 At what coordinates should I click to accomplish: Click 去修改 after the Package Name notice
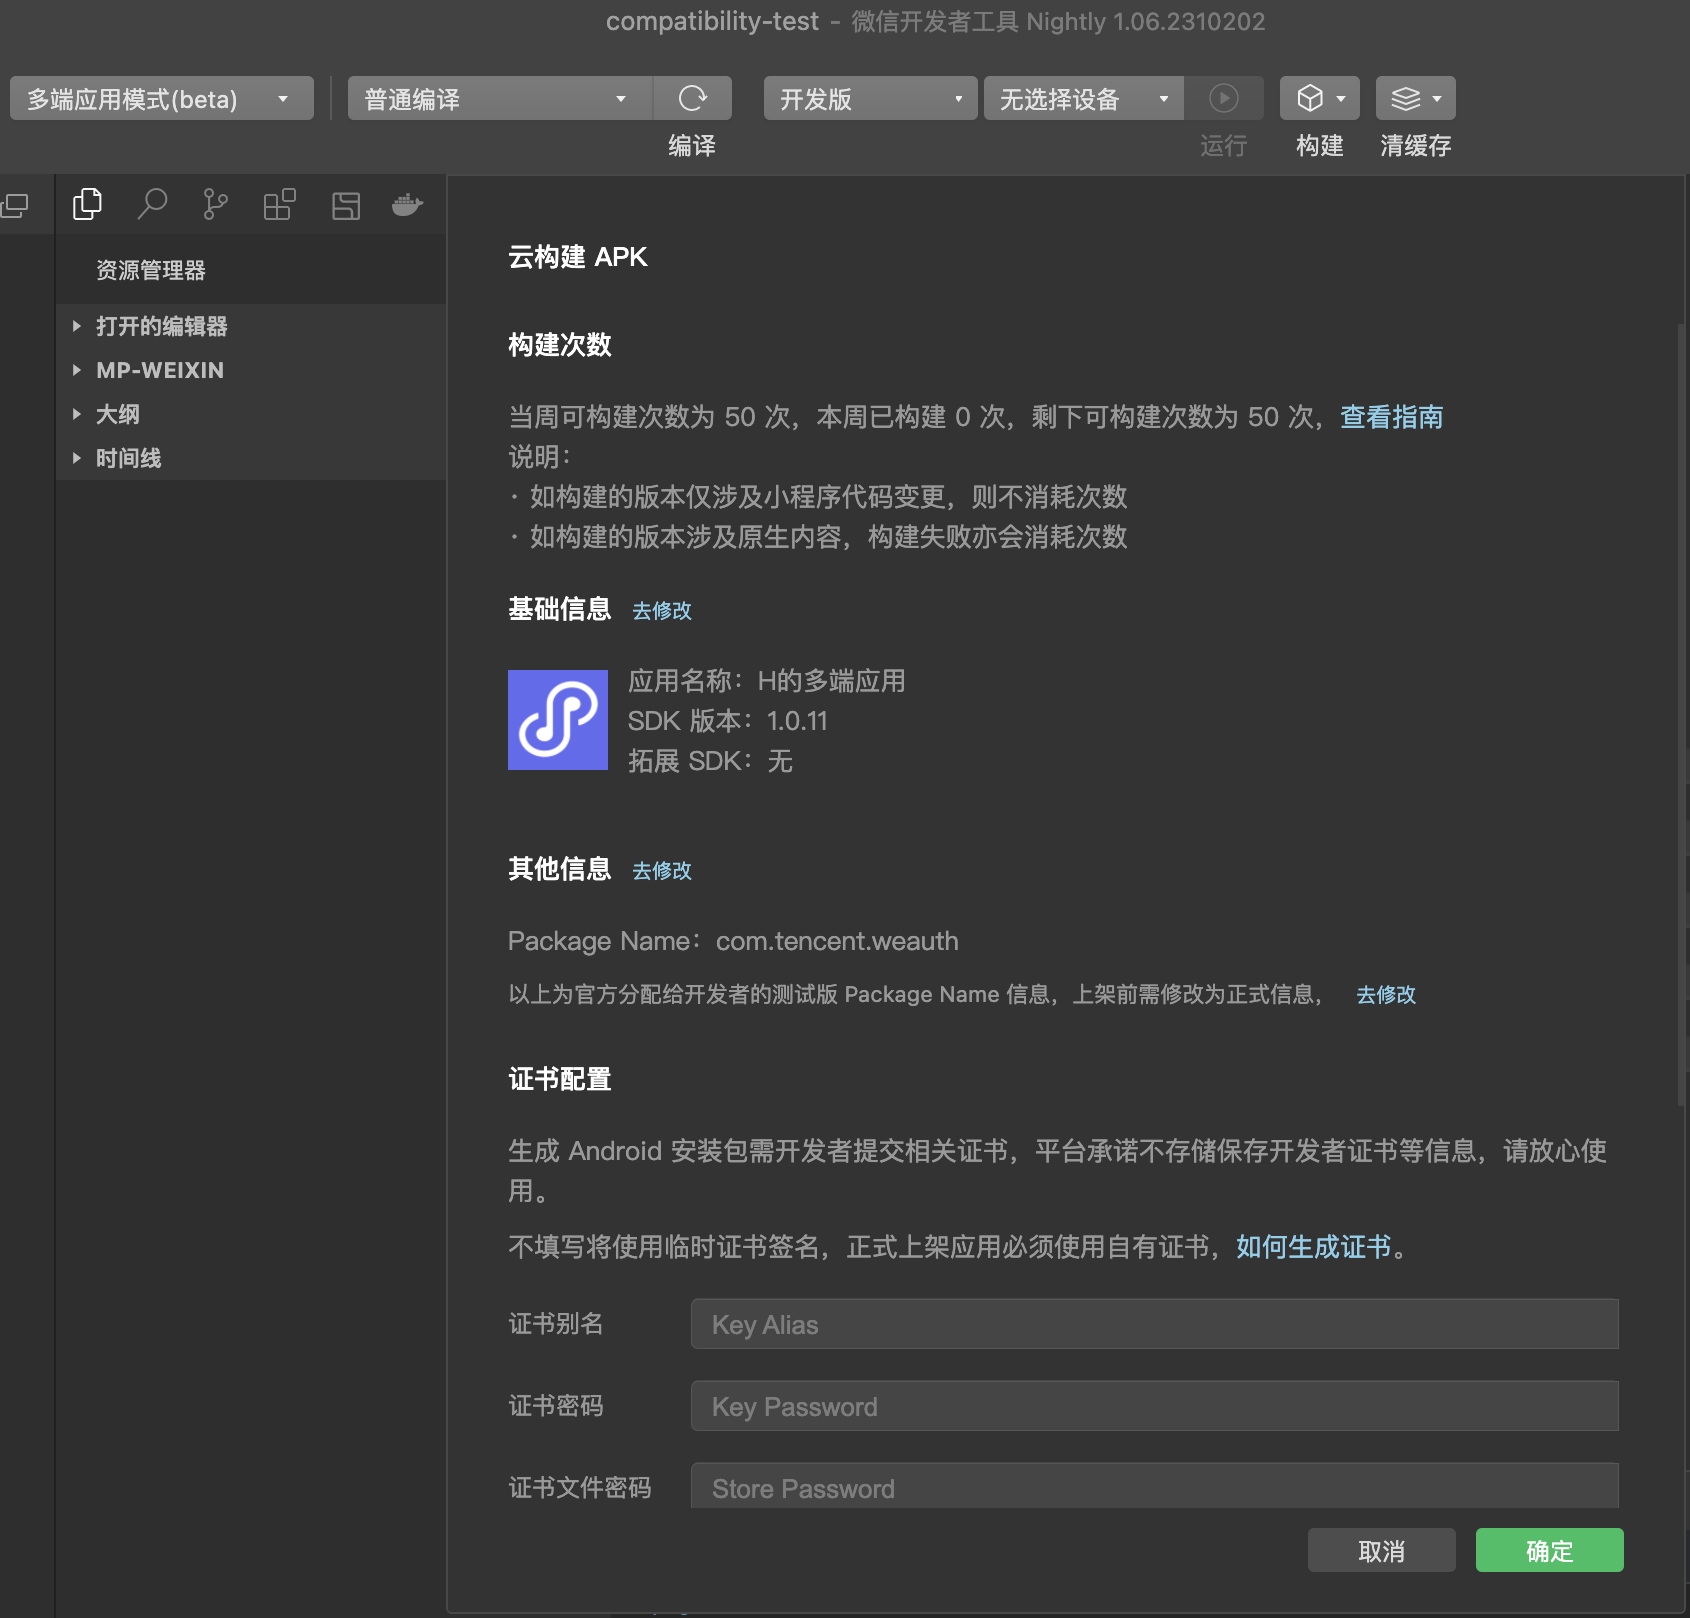(x=1386, y=994)
